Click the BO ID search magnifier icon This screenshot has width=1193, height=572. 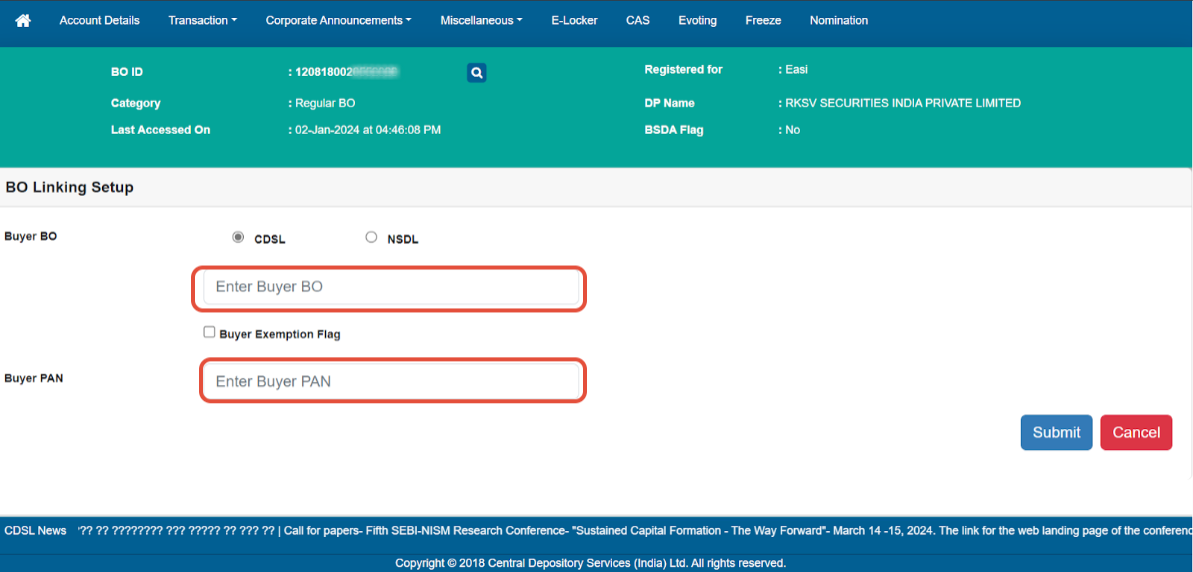coord(477,72)
